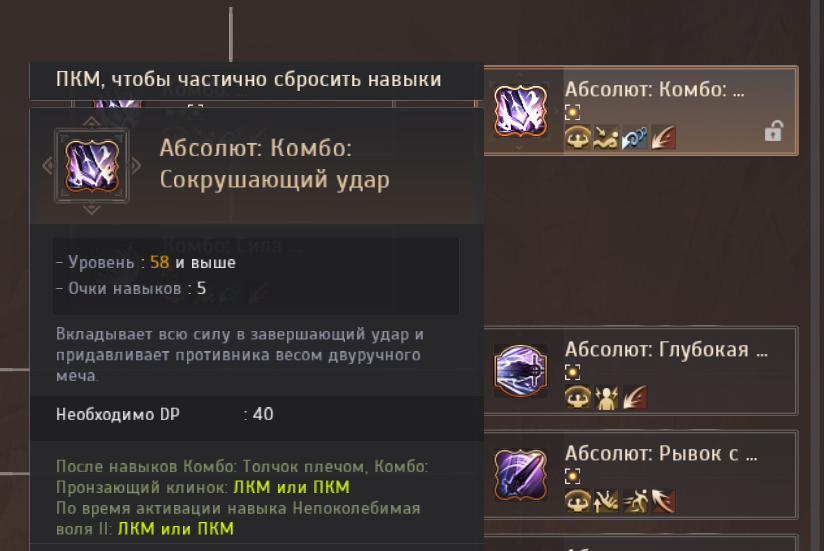Click the up arrow above the tooltip skill icon

(91, 122)
